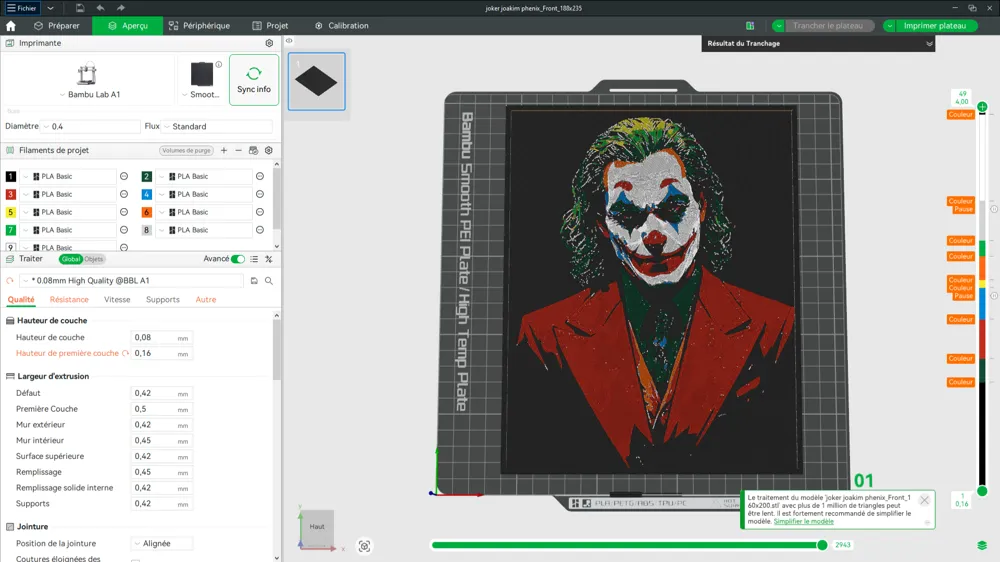Open the Smooth plate type dropdown
Image resolution: width=1000 pixels, height=562 pixels.
point(201,94)
